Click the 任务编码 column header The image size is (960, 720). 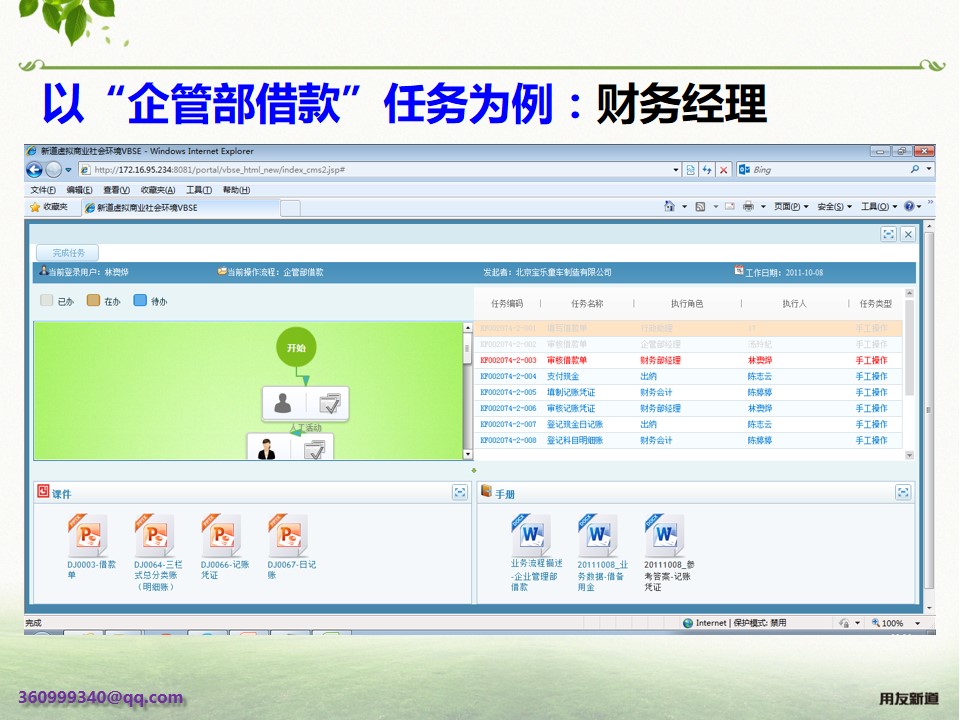507,303
